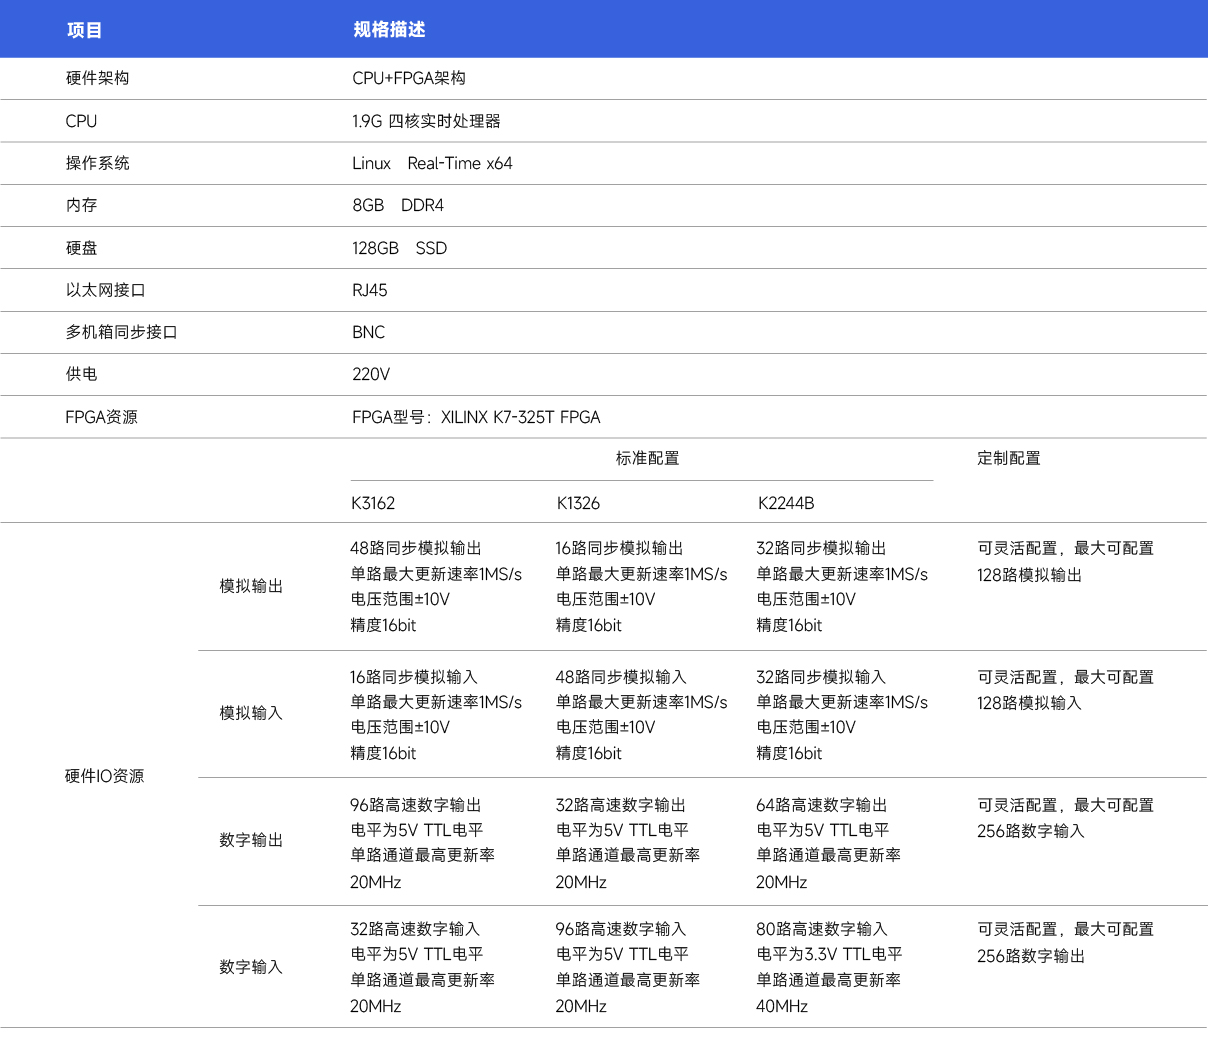Select the 硬件架构 row label
This screenshot has height=1062, width=1208.
tap(97, 78)
